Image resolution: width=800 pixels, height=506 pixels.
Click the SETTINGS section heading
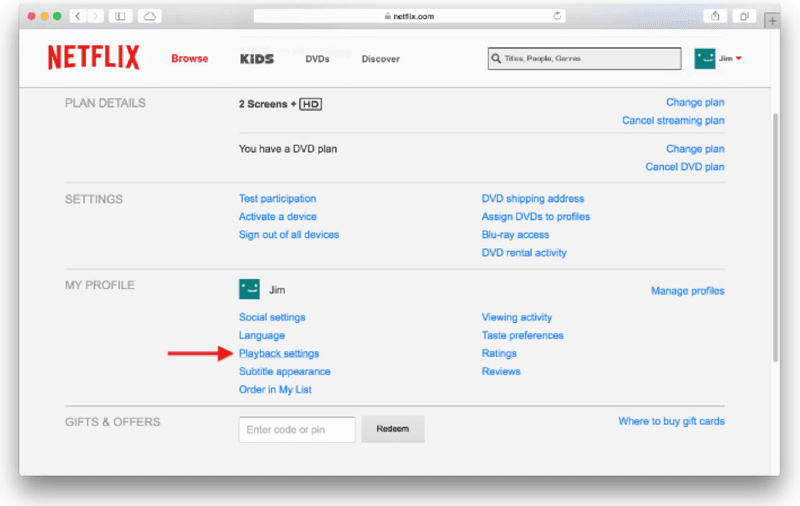tap(94, 199)
